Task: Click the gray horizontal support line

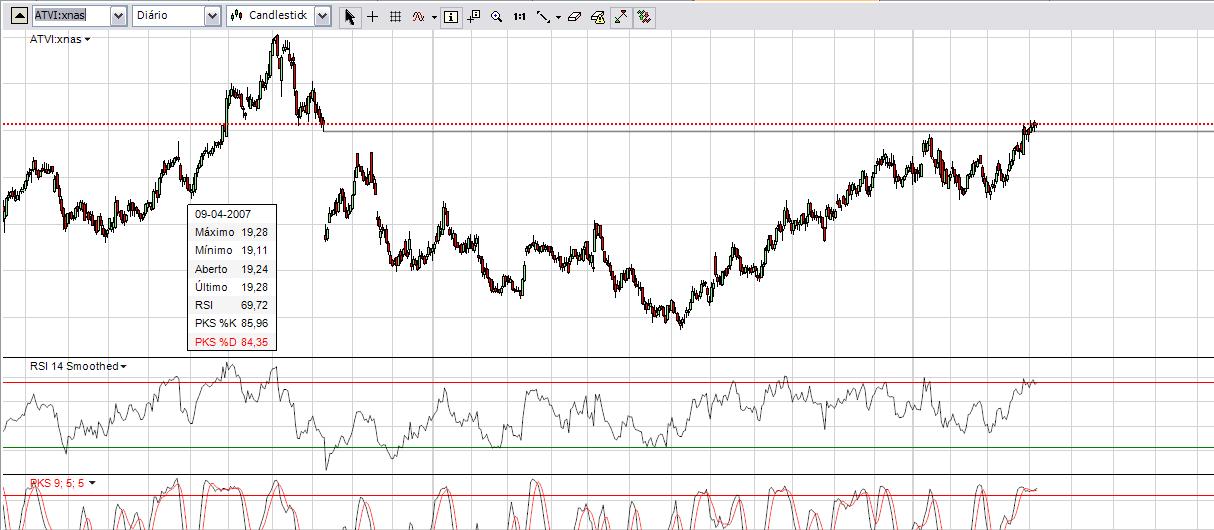Action: tap(768, 131)
